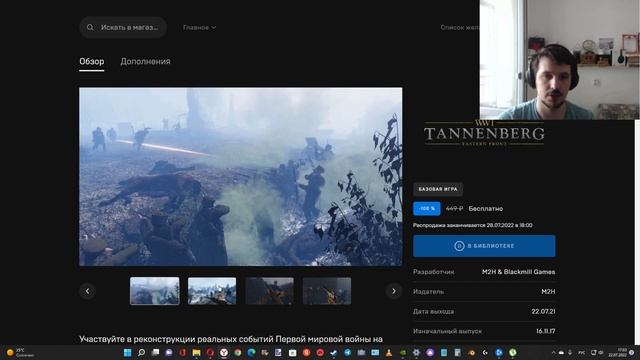Go to previous screenshot arrow

pyautogui.click(x=87, y=291)
